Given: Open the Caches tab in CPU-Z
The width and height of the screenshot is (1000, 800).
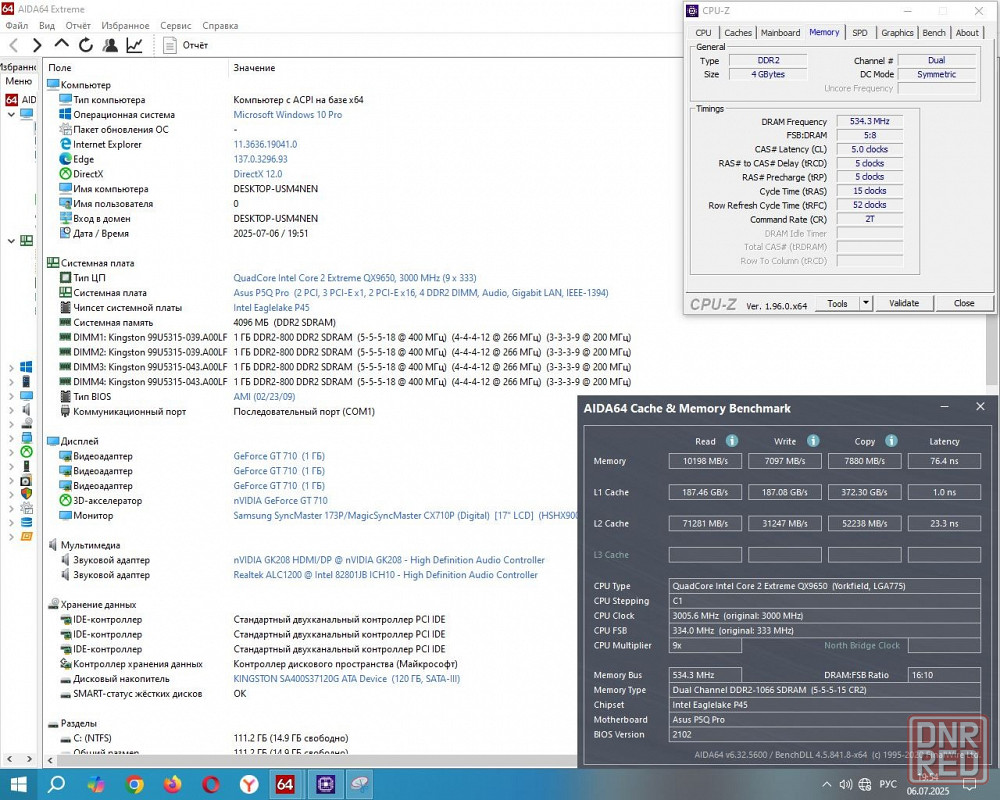Looking at the screenshot, I should pyautogui.click(x=738, y=33).
